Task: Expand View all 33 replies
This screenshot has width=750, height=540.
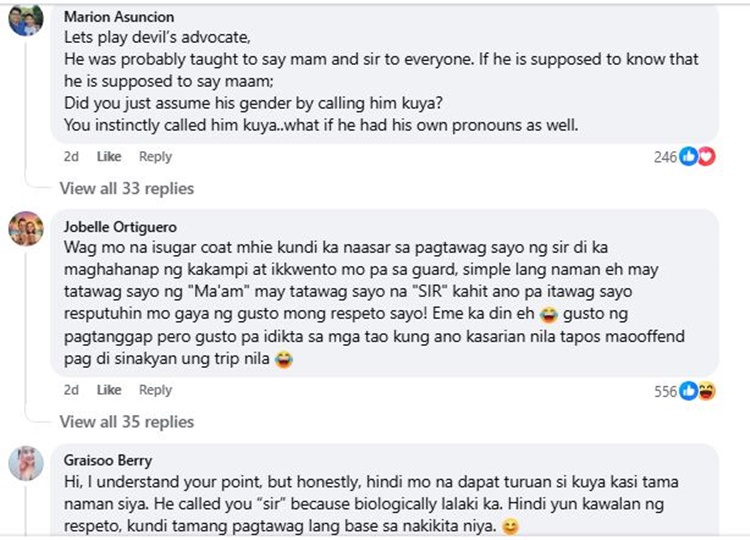Action: 126,188
